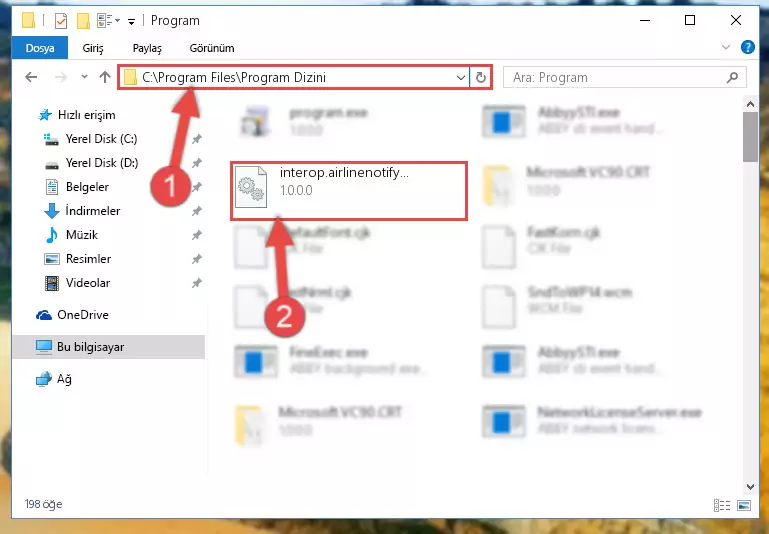
Task: Open recent locations dropdown arrow
Action: click(84, 76)
